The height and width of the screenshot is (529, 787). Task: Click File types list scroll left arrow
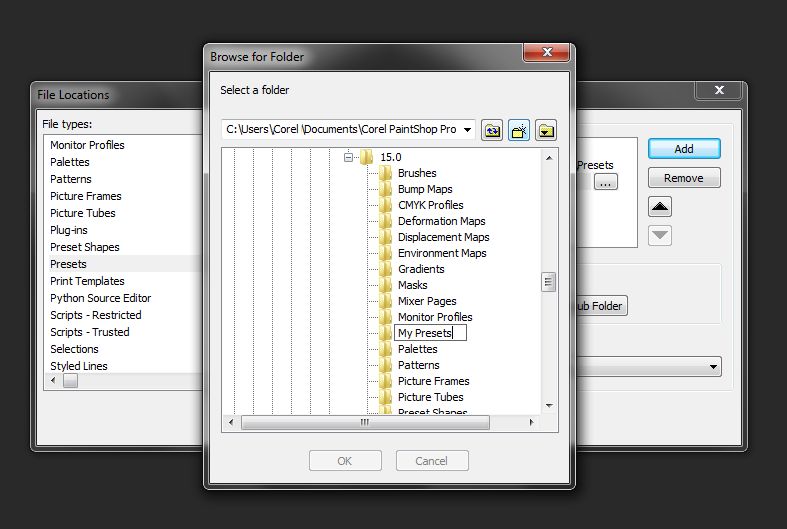(54, 381)
